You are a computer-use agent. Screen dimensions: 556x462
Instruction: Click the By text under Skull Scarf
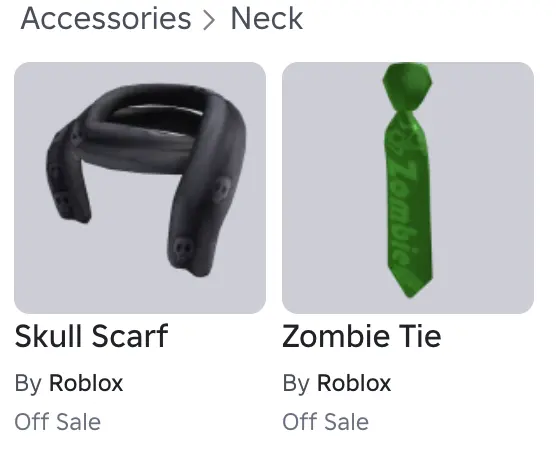pos(28,384)
